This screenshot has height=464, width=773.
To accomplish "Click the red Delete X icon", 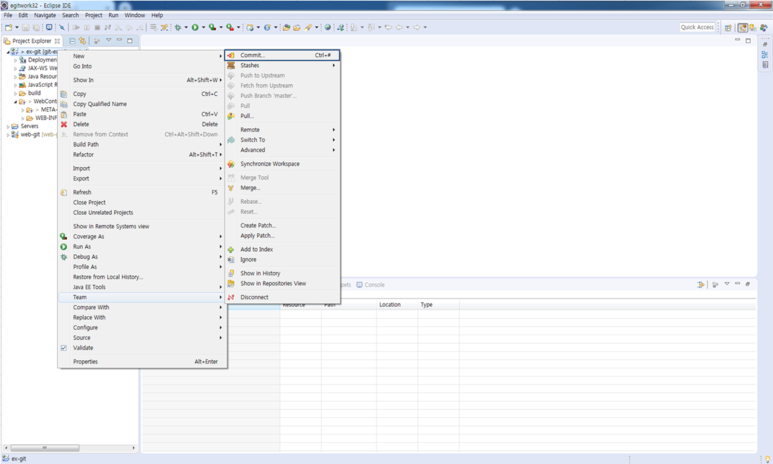I will pyautogui.click(x=64, y=124).
